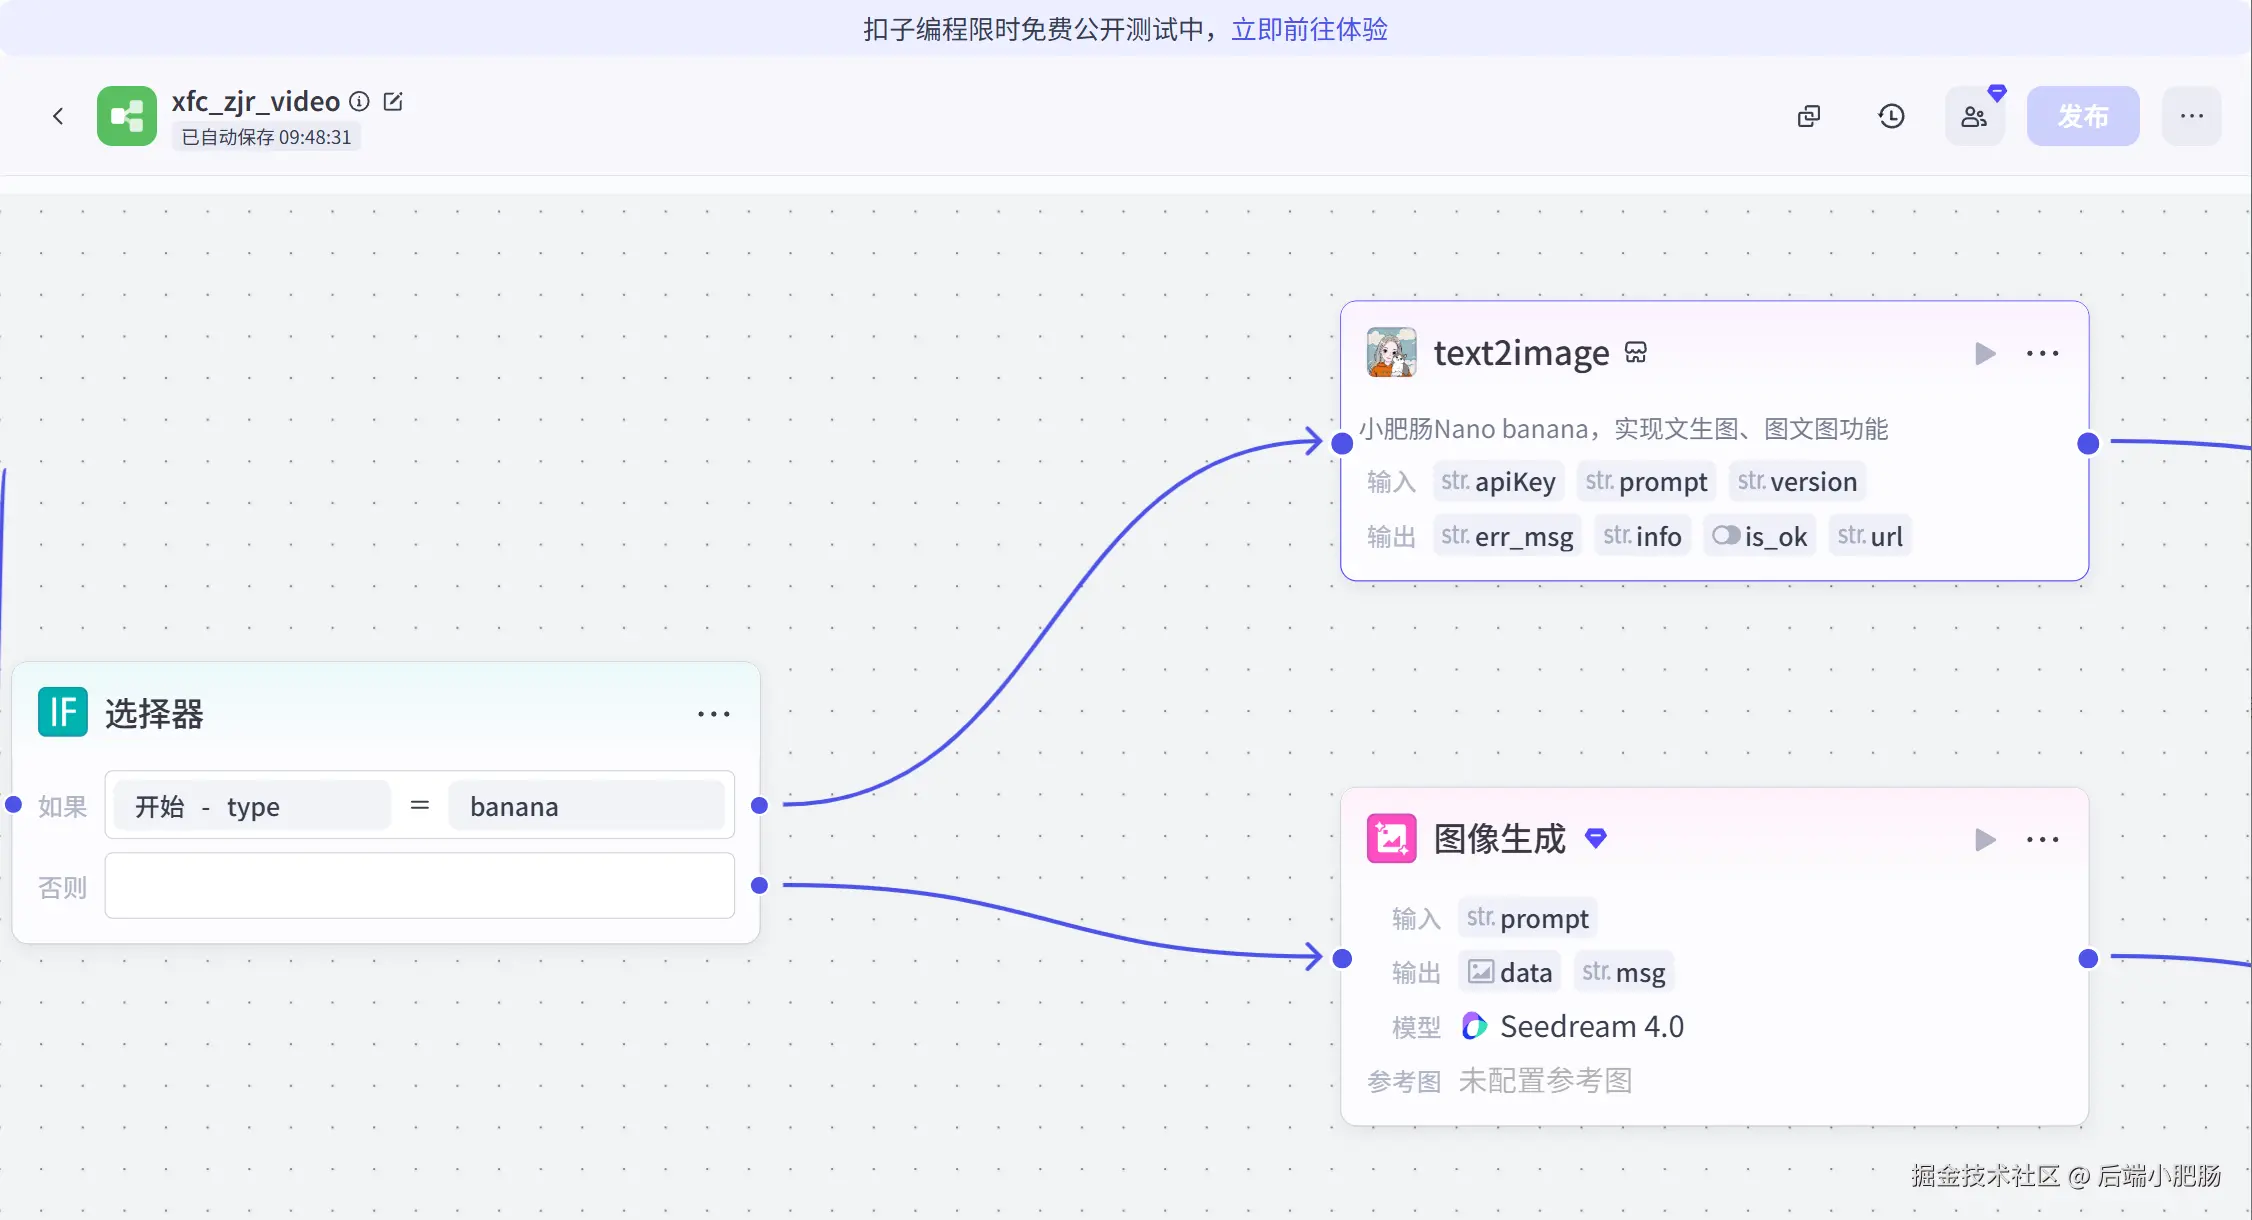Viewport: 2252px width, 1220px height.
Task: Follow the 立即前往体验 link in banner
Action: point(1309,29)
